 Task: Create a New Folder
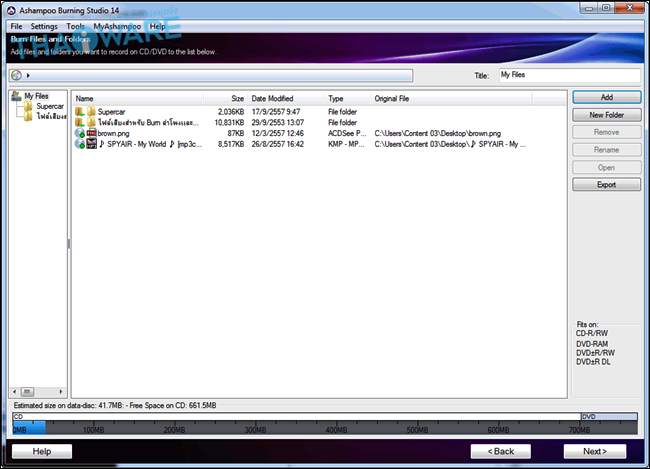[606, 115]
